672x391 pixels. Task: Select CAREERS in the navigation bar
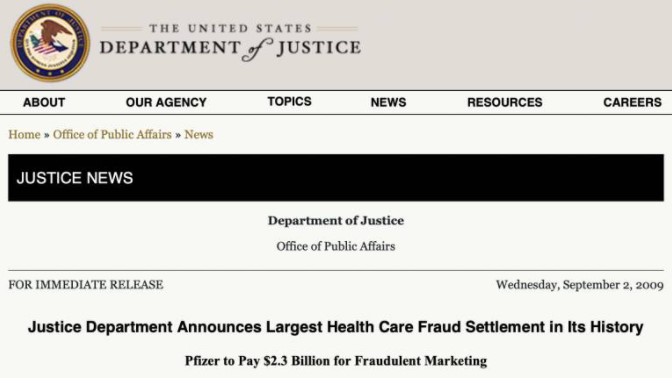click(x=633, y=102)
